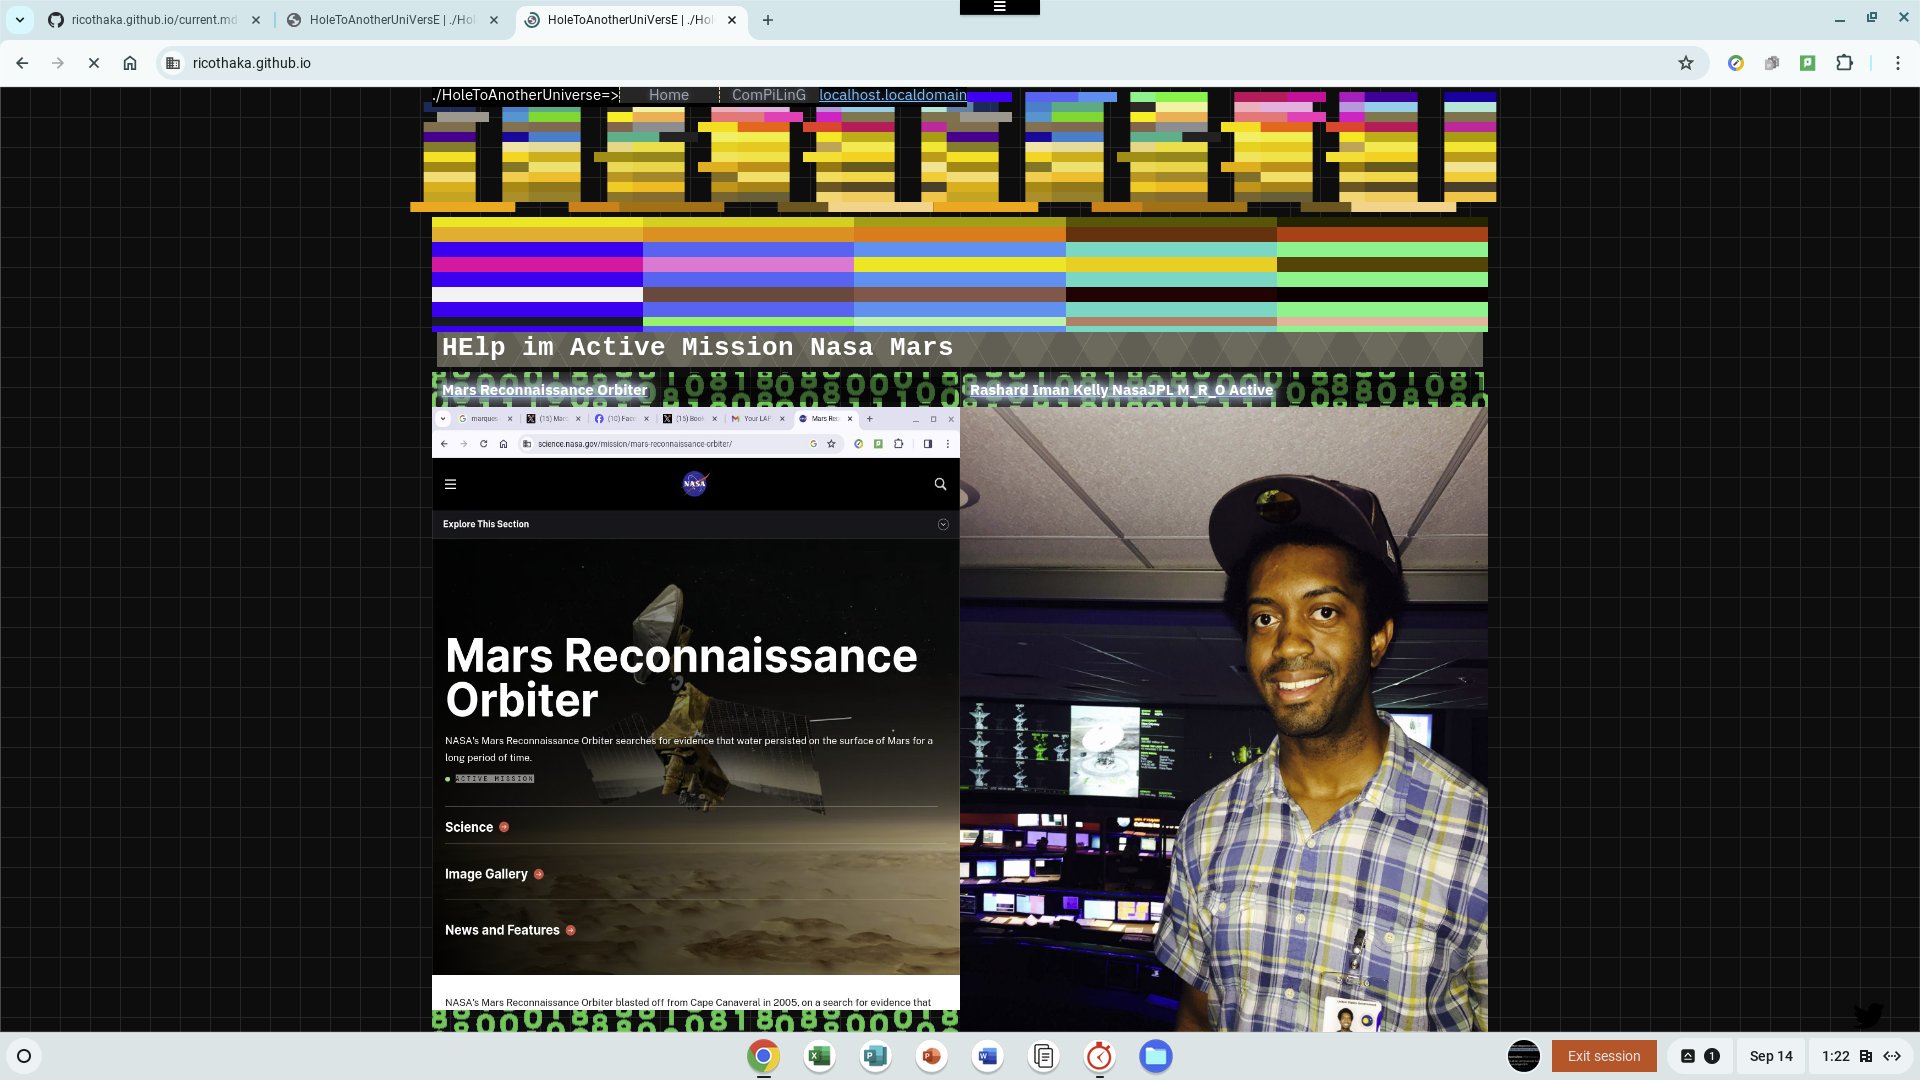The image size is (1920, 1080).
Task: Click the search magnifier in NASA screenshot
Action: [940, 484]
